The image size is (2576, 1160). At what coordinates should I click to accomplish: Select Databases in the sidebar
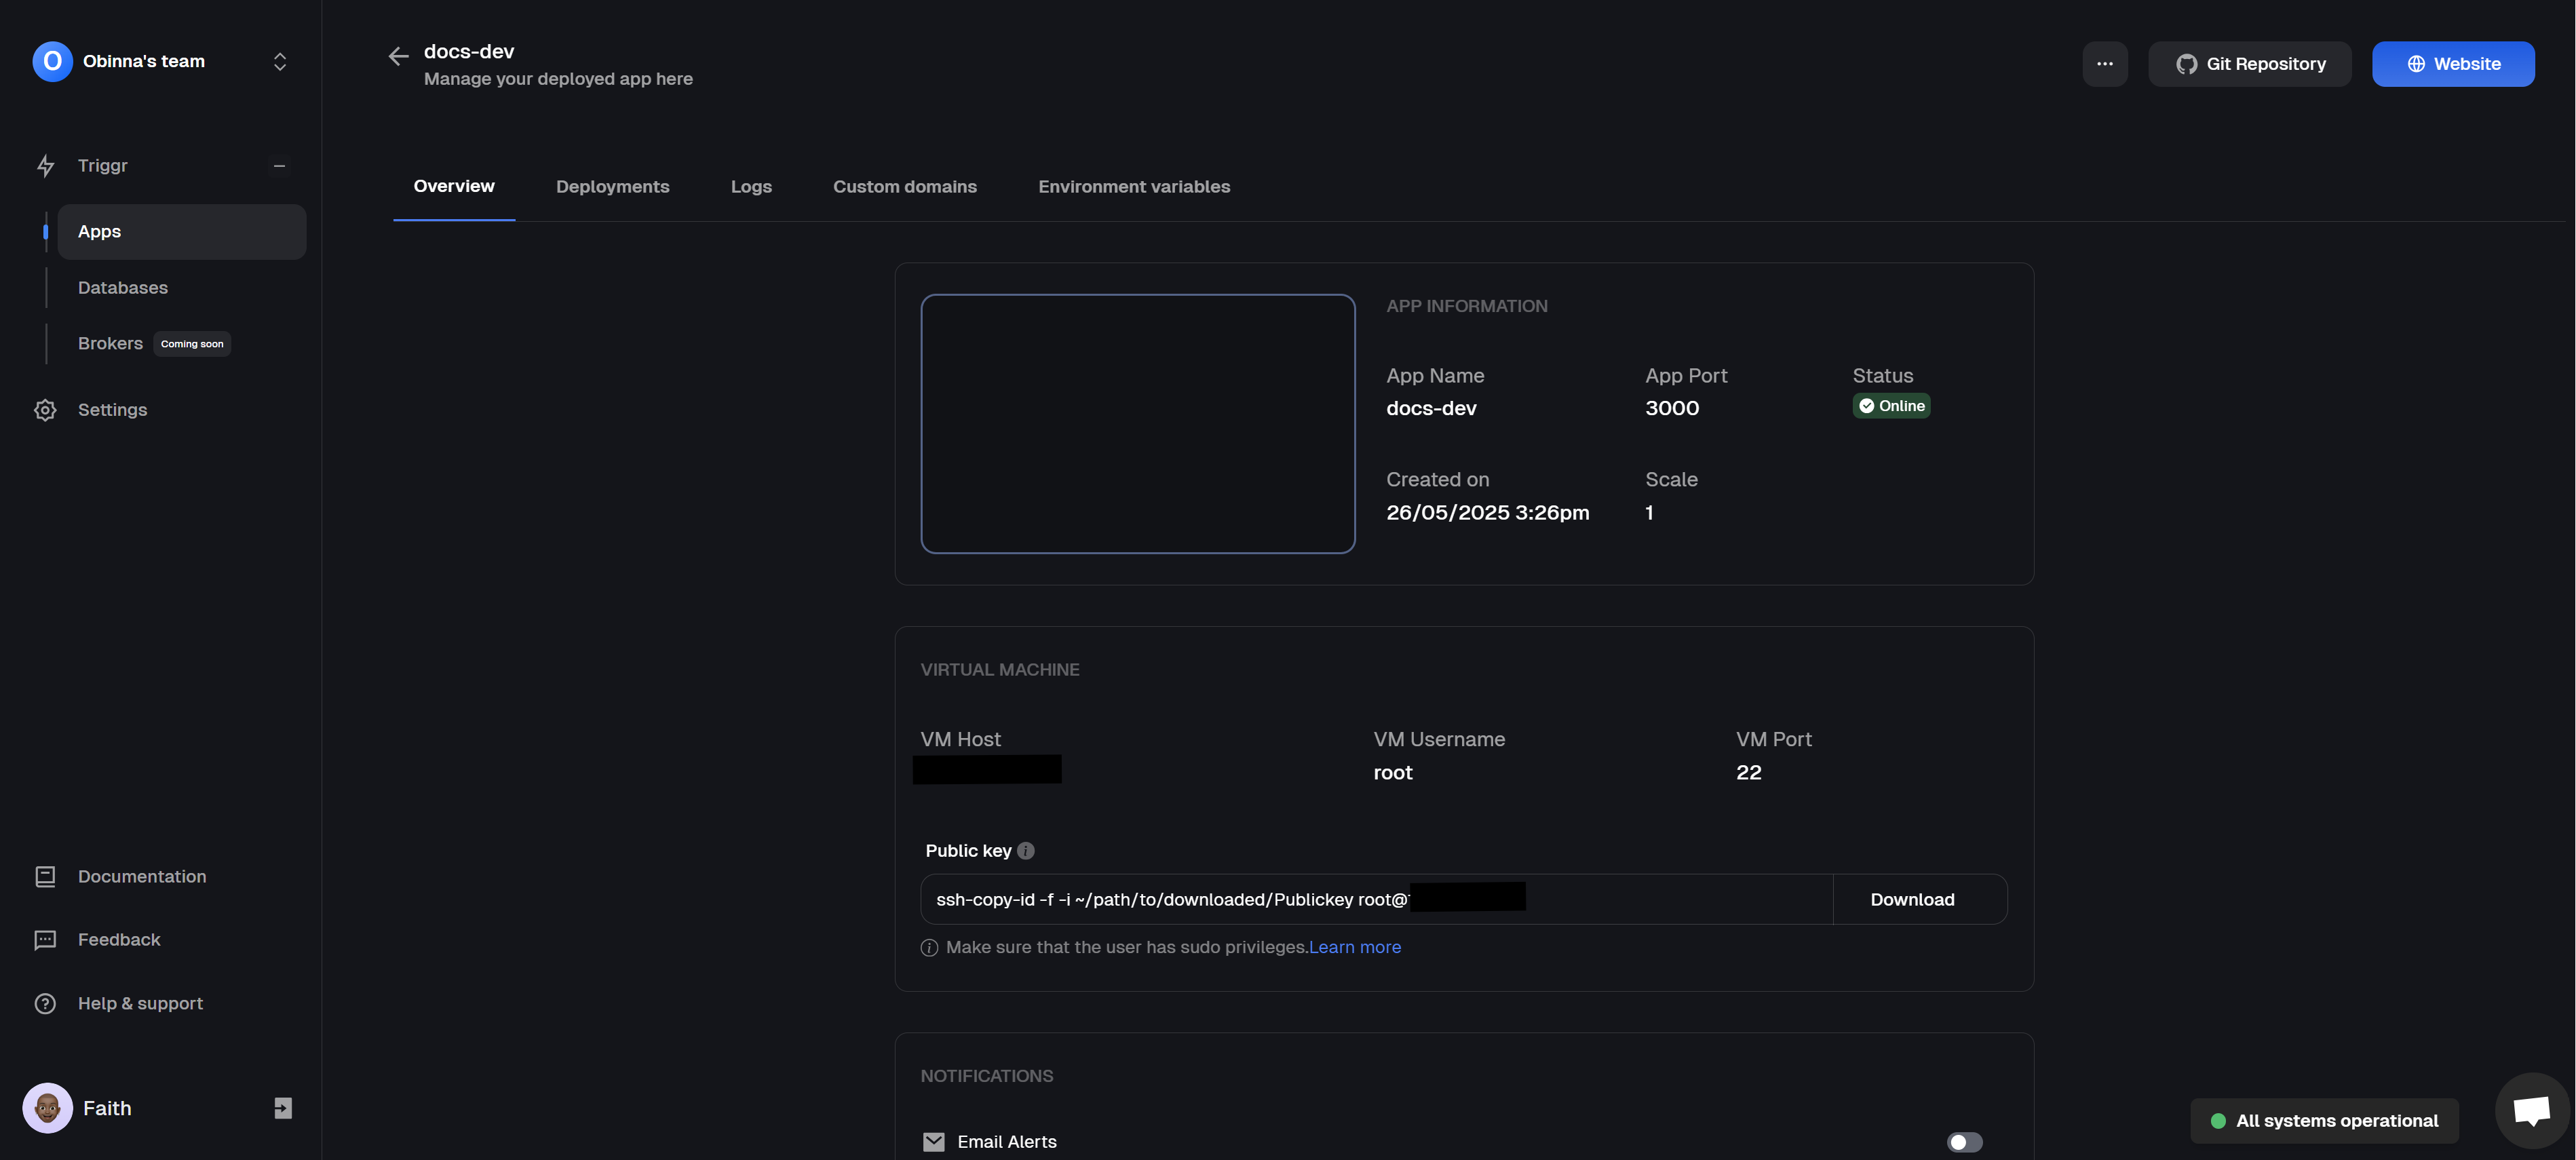122,288
